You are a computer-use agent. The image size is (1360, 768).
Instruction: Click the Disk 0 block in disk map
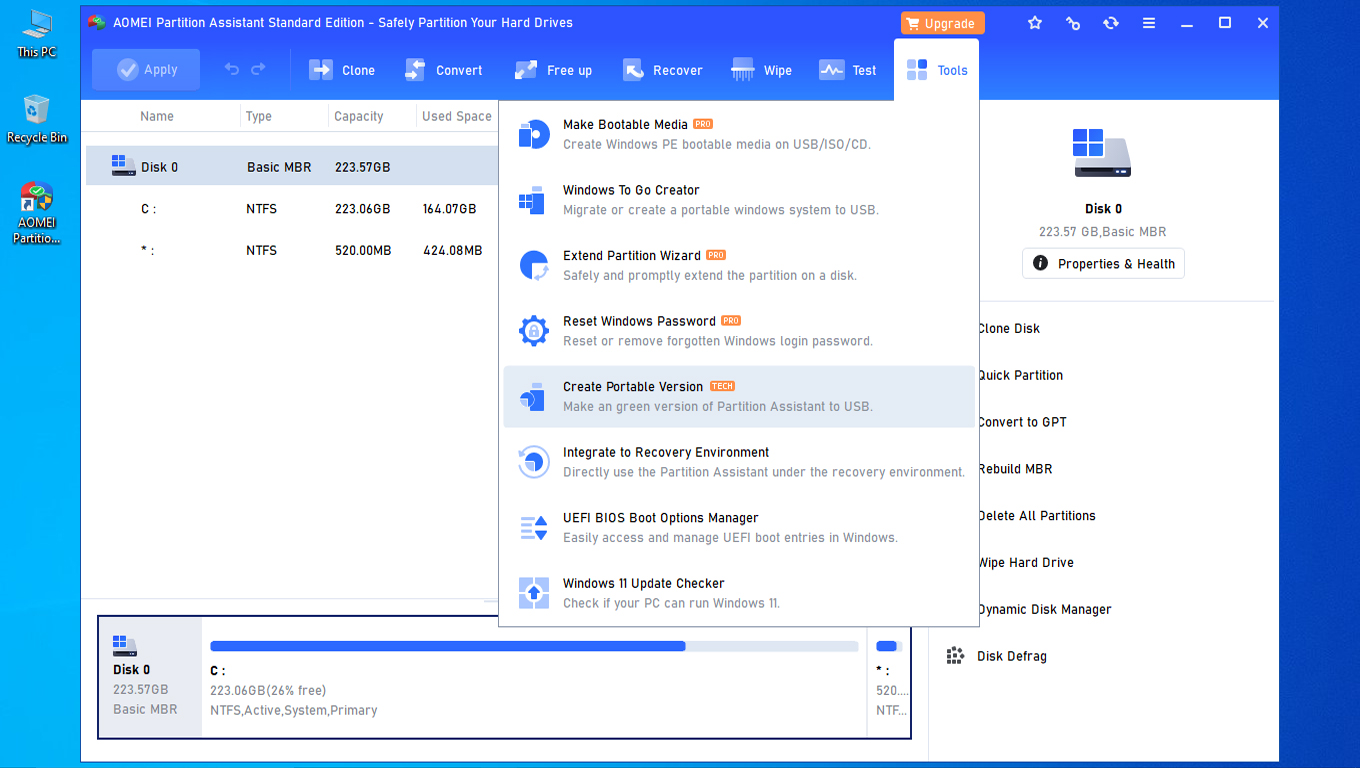[x=150, y=677]
